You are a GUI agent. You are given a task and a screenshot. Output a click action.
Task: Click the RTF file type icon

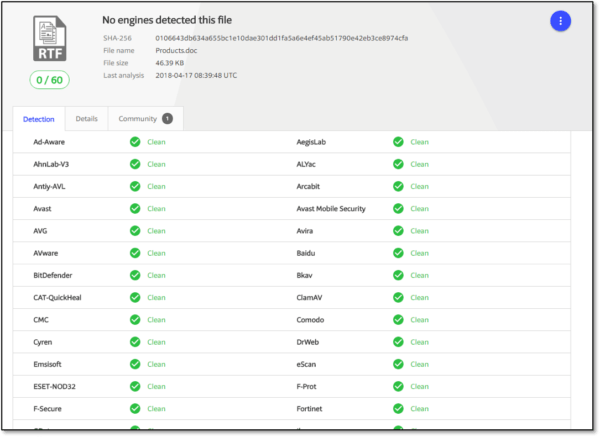tap(50, 38)
